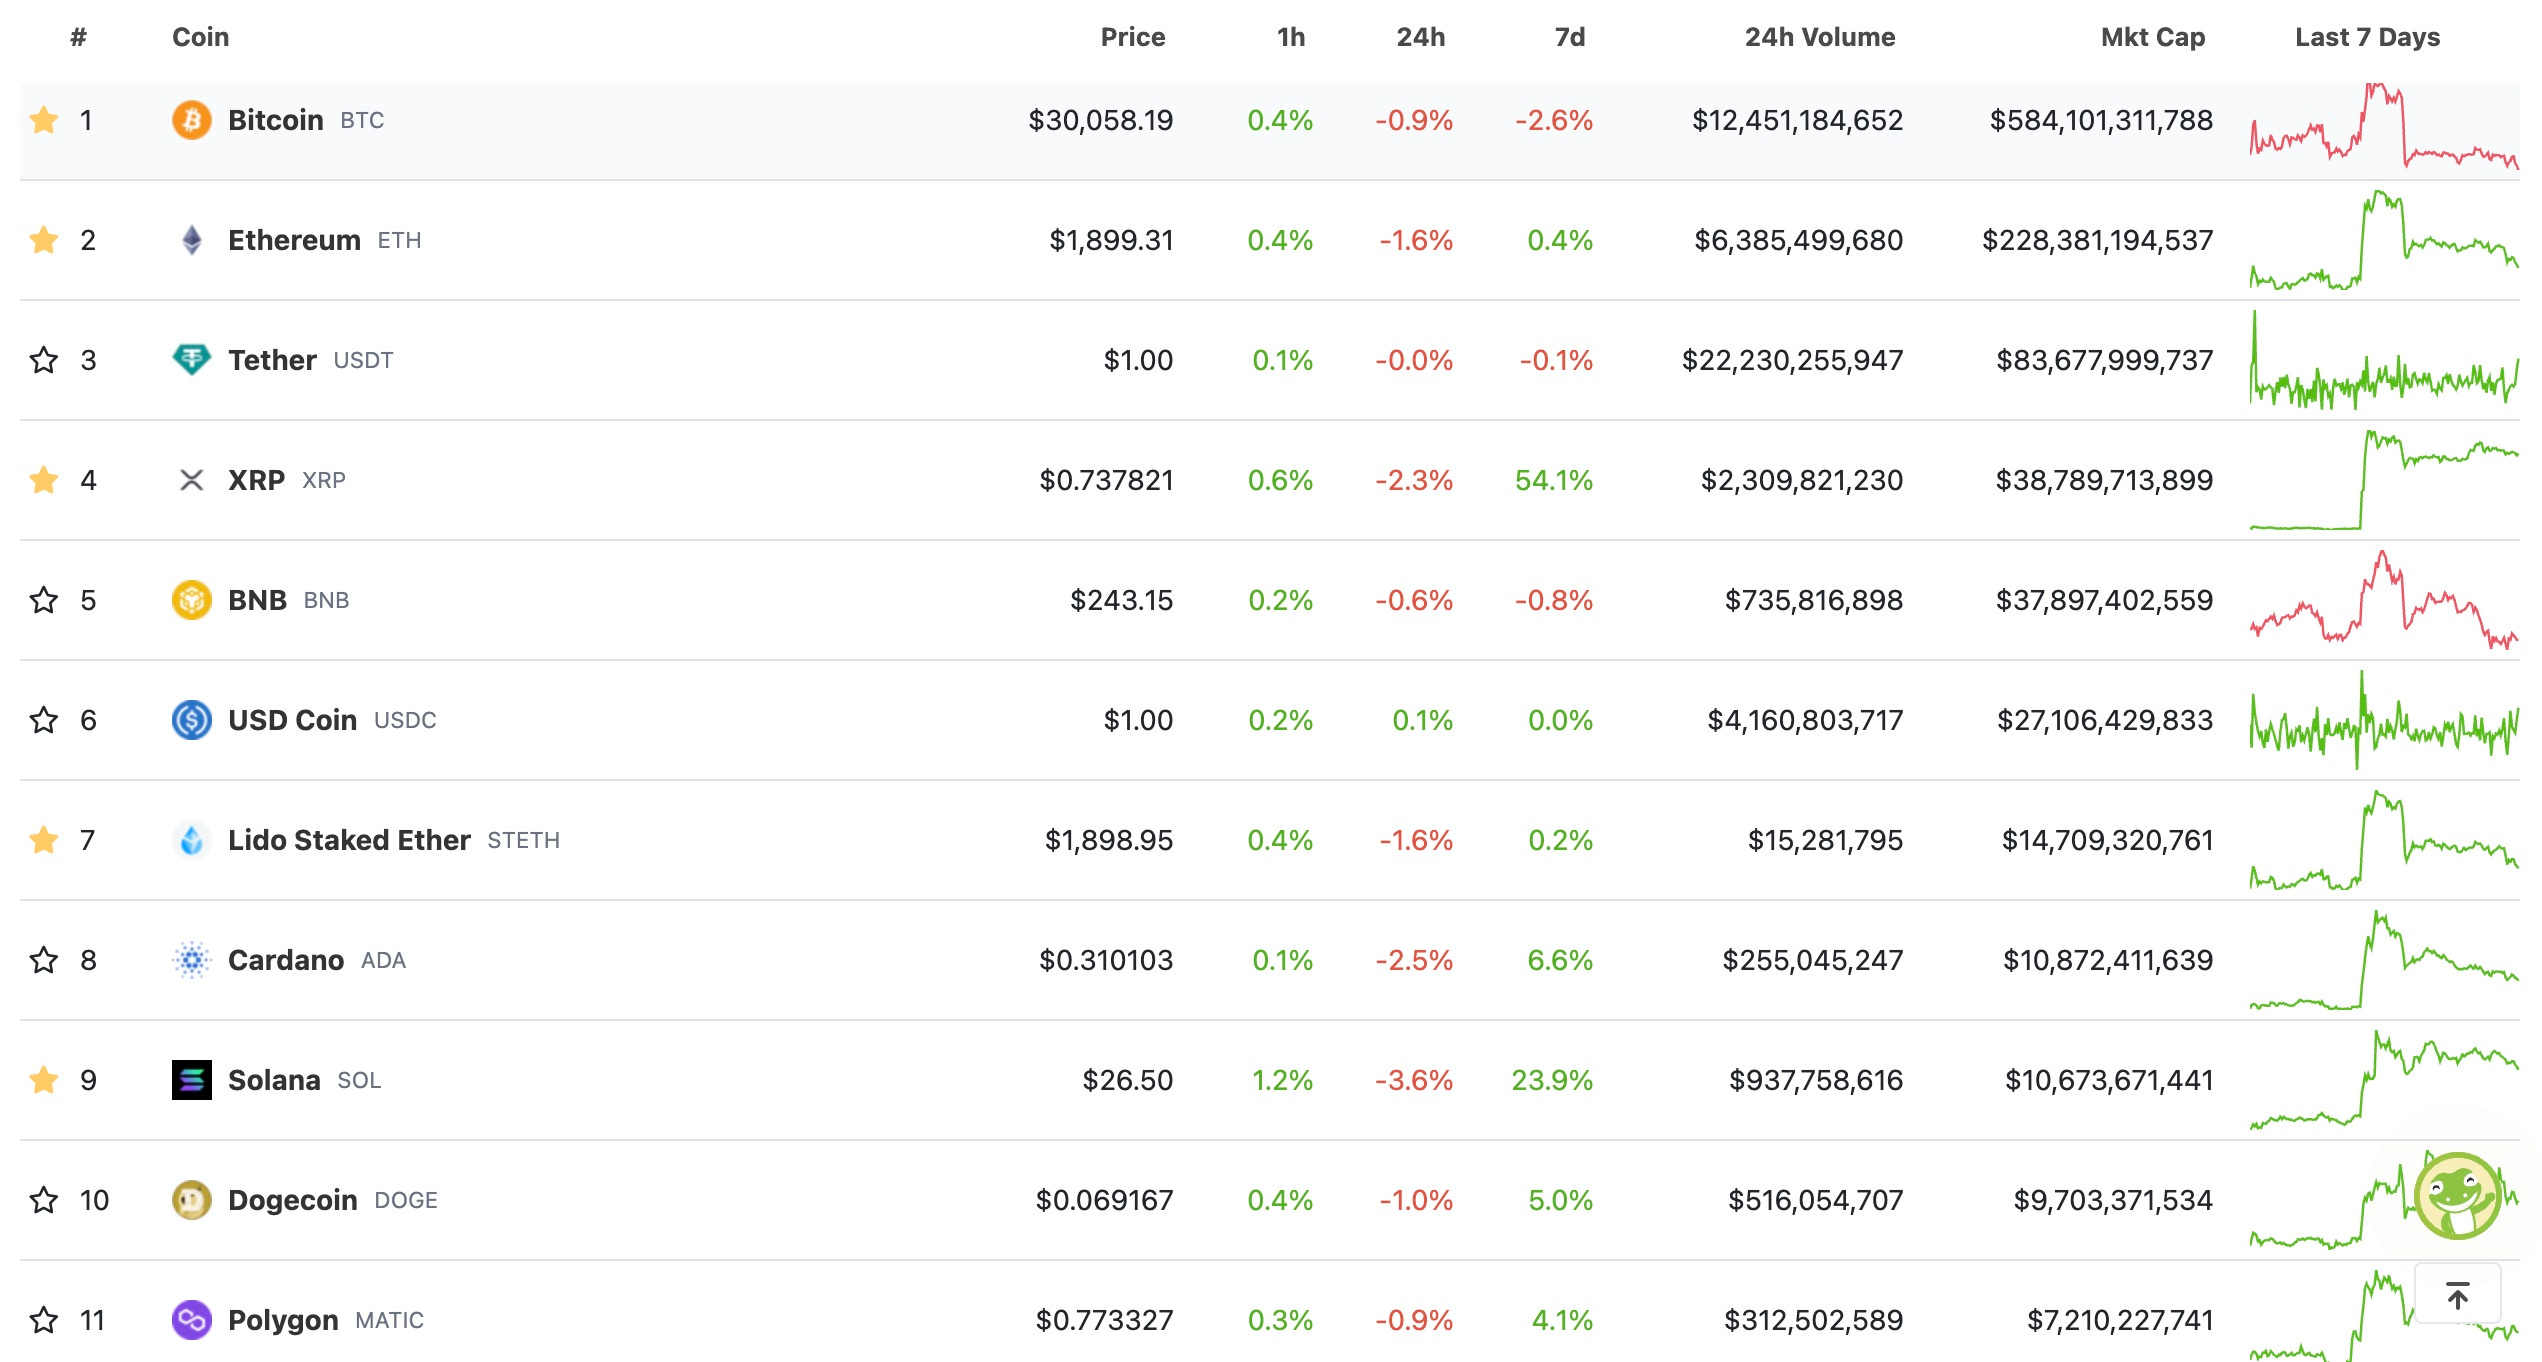Image resolution: width=2542 pixels, height=1362 pixels.
Task: Open Tether's 7-day sparkline chart
Action: click(2384, 360)
